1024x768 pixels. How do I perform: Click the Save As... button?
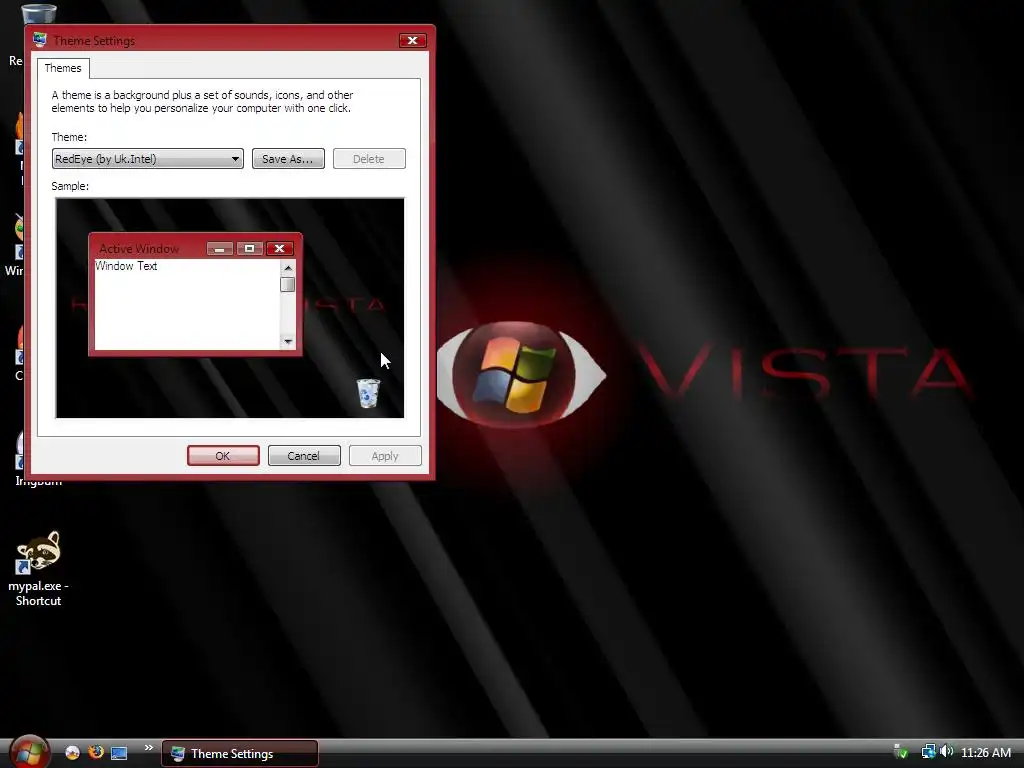coord(288,159)
